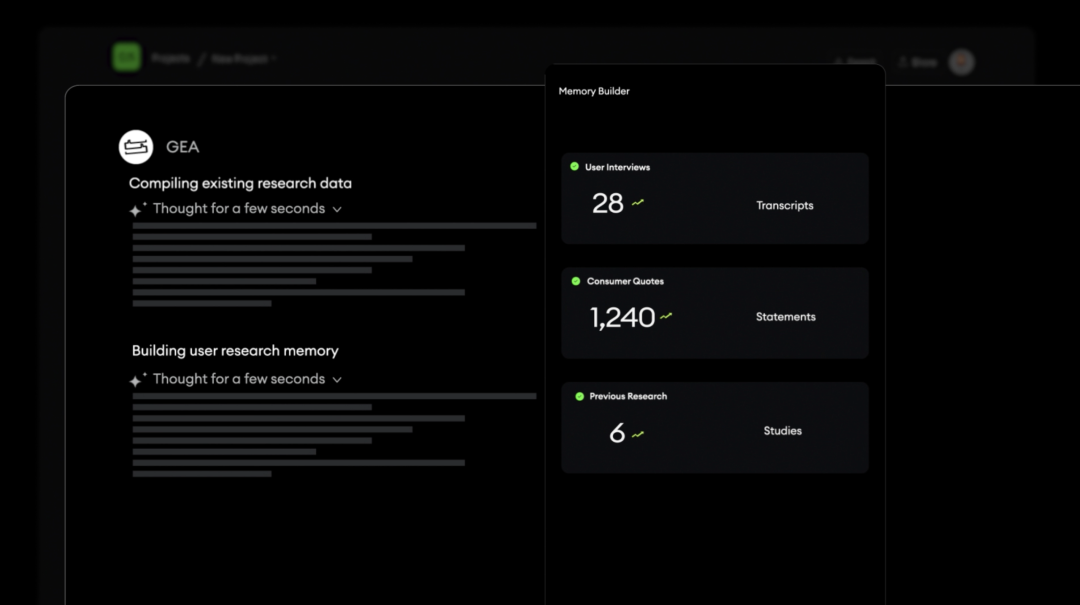This screenshot has height=605, width=1080.
Task: Click the trend arrow next to 6
Action: 638,434
